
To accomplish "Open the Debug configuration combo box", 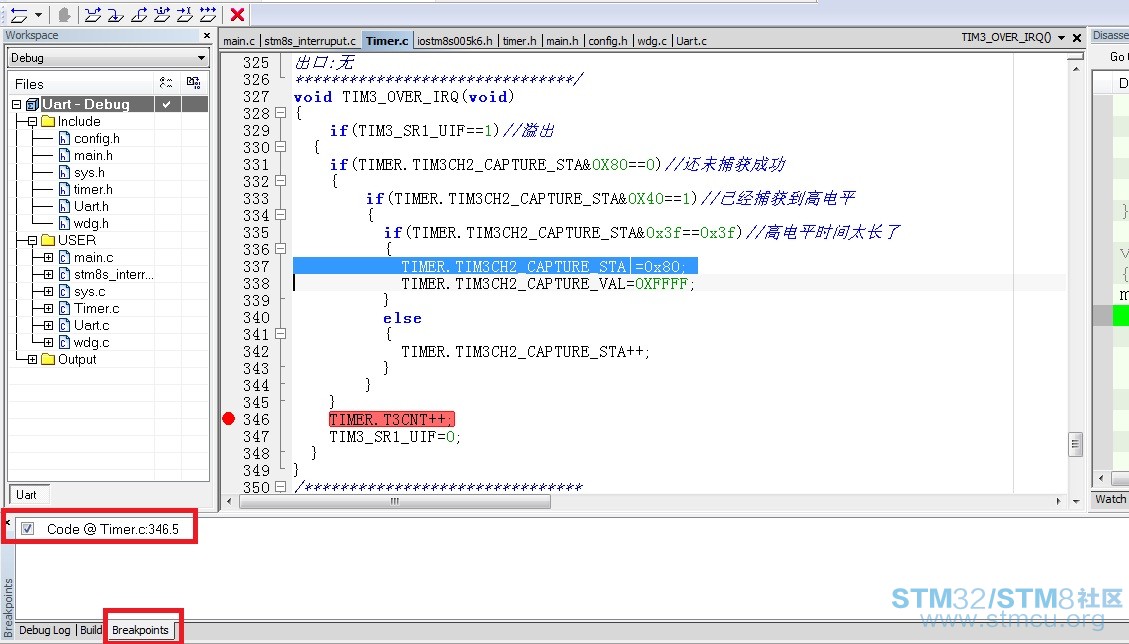I will [x=107, y=58].
